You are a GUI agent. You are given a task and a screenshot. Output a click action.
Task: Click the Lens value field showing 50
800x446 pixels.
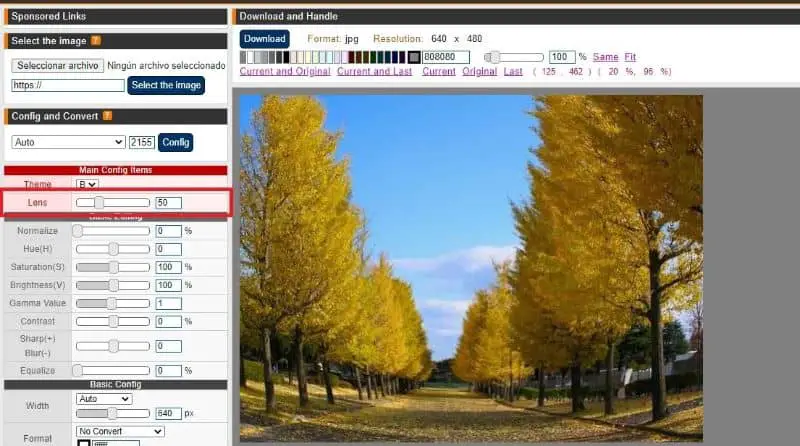168,203
